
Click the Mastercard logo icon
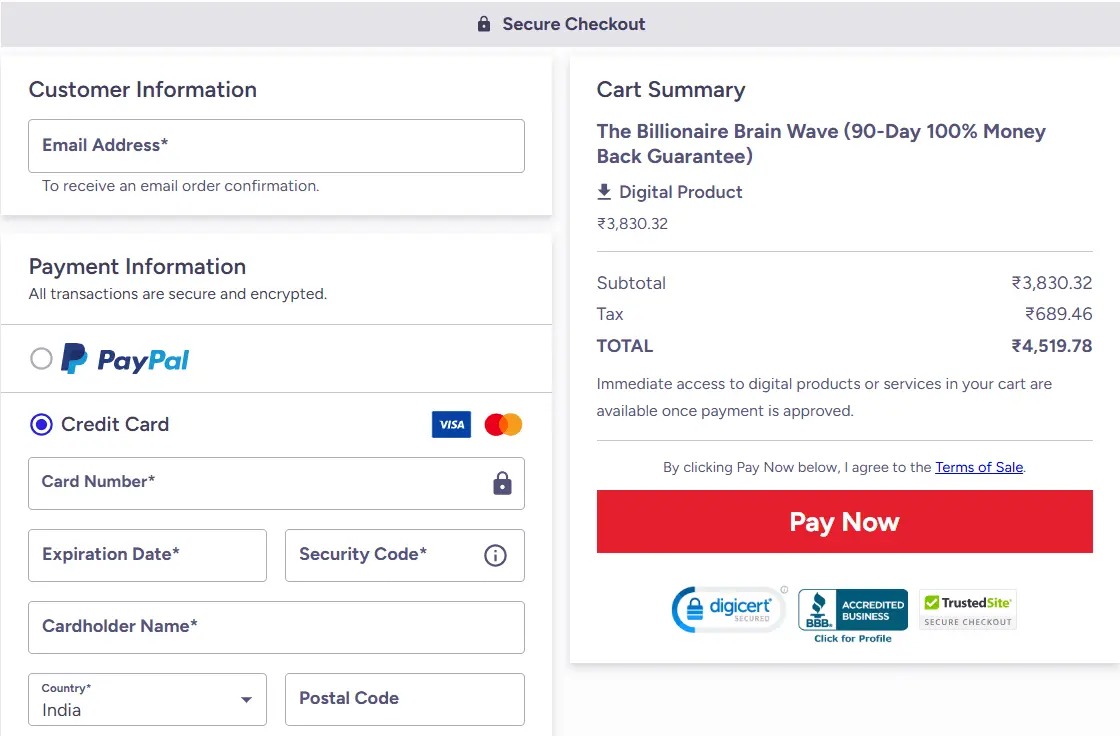point(503,425)
